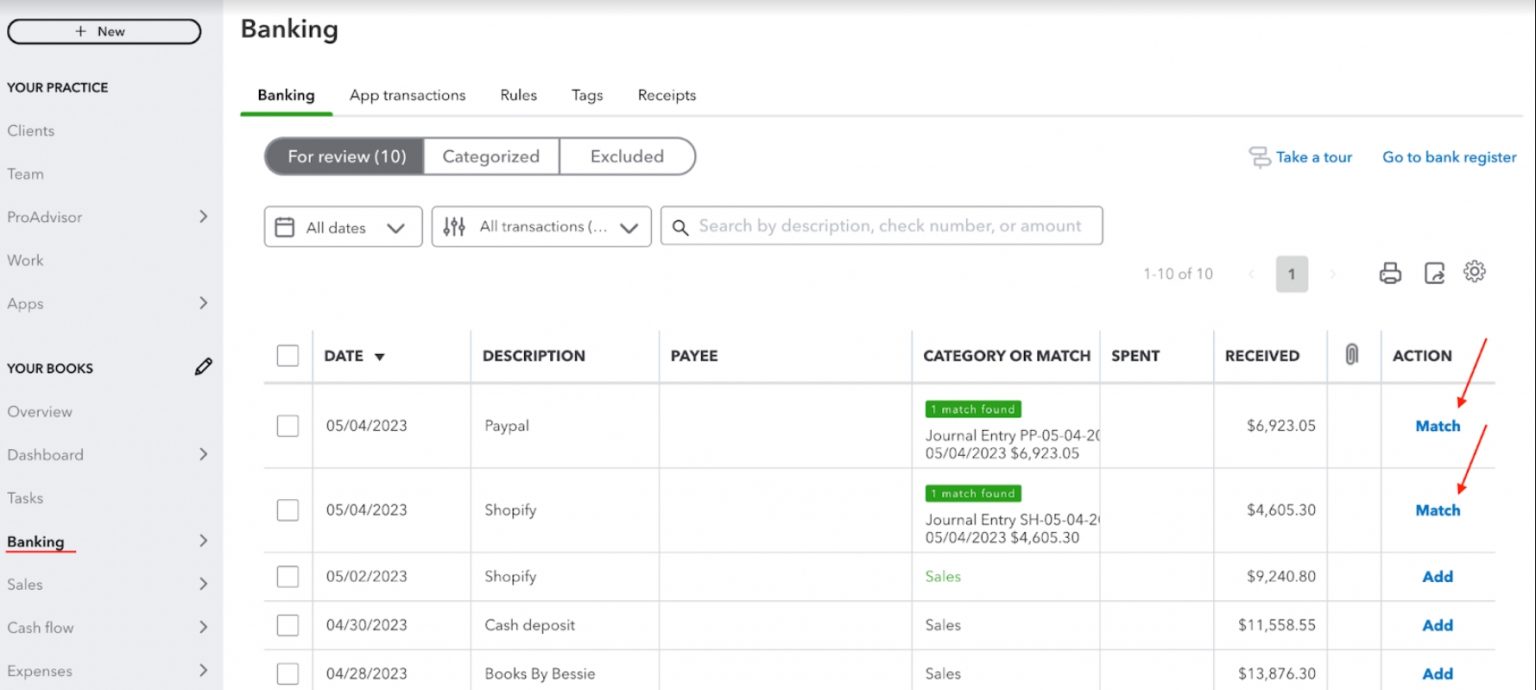Open the print icon for transactions list

pos(1390,272)
